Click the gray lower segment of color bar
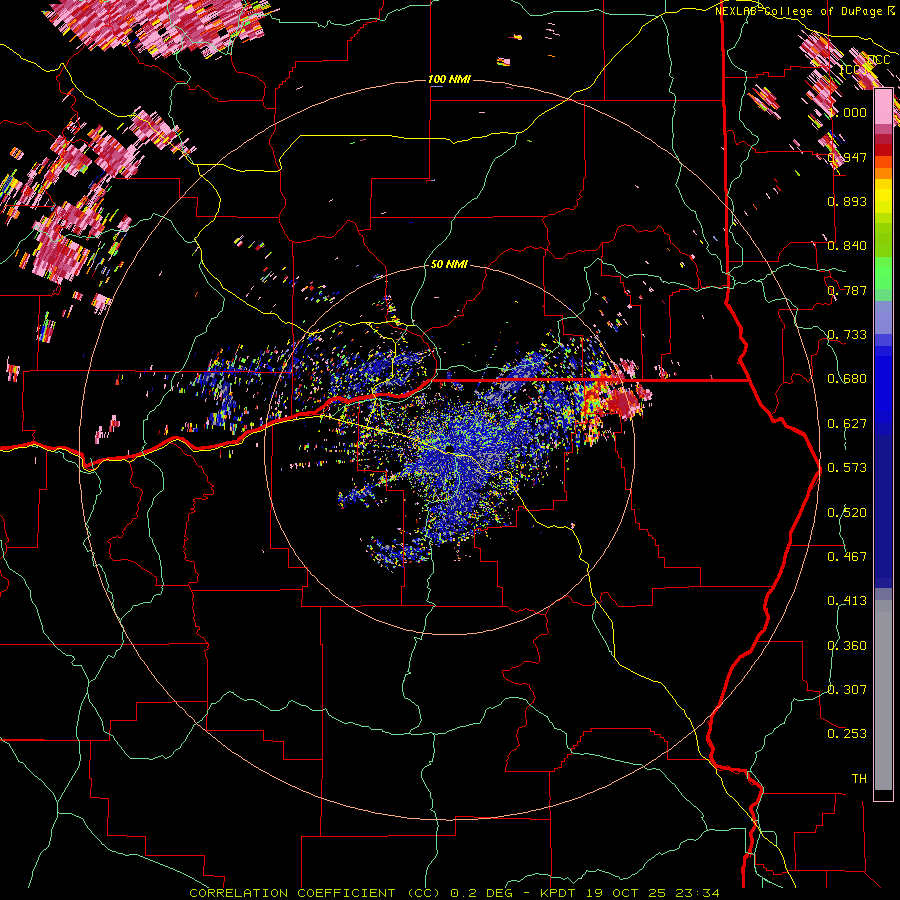This screenshot has height=900, width=900. pyautogui.click(x=883, y=695)
